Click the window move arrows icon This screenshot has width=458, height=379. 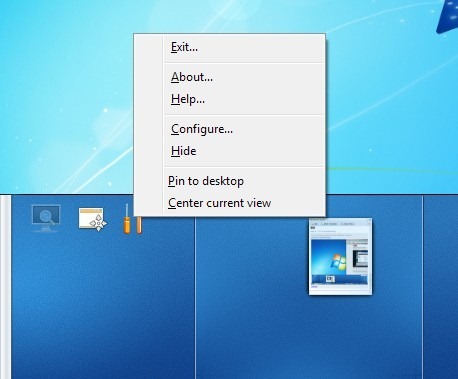93,219
